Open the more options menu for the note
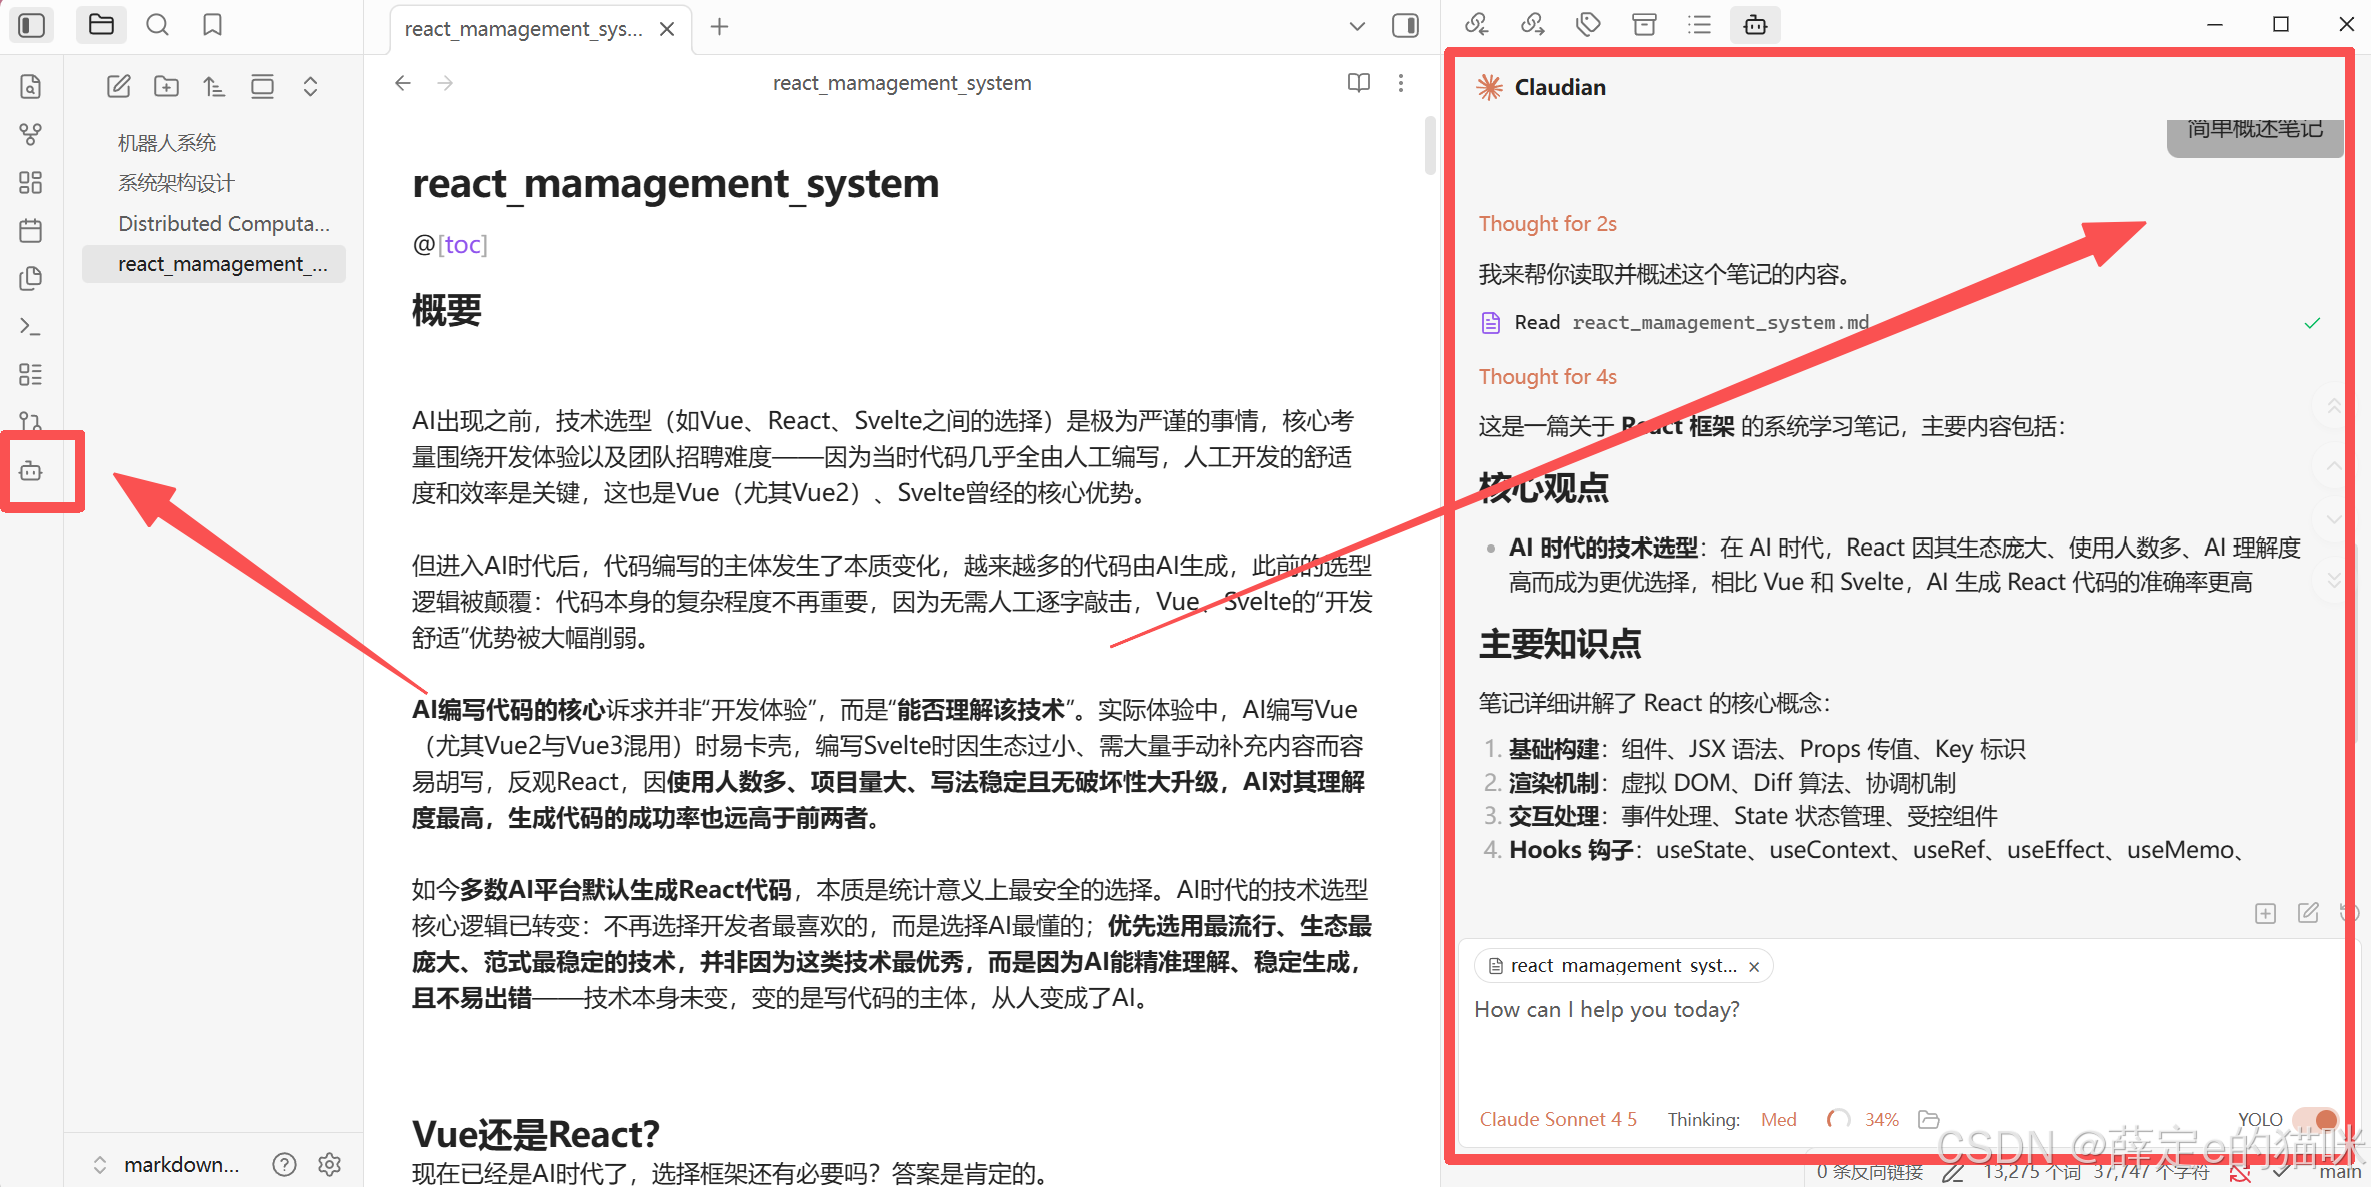 pos(1401,83)
